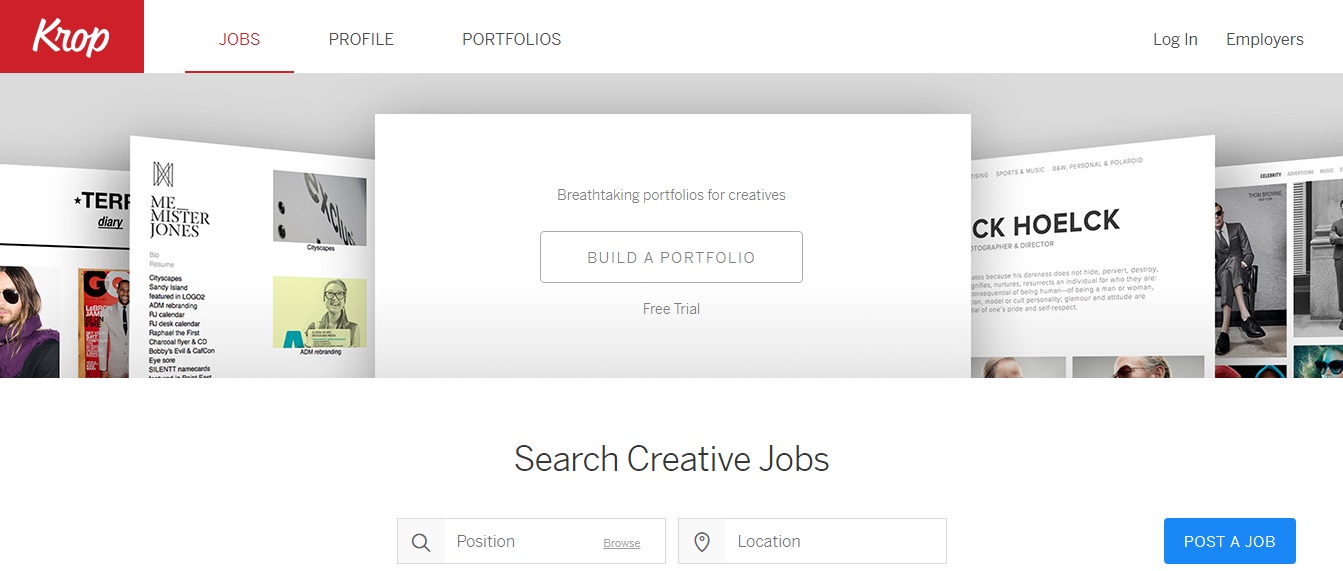
Task: Click the Me Mister Jones monogram logo
Action: click(163, 174)
